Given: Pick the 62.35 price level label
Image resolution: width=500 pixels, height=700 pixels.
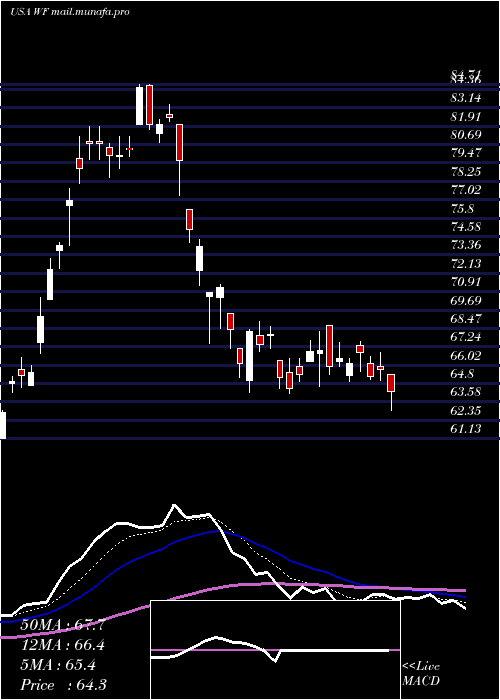Looking at the screenshot, I should pyautogui.click(x=466, y=411).
